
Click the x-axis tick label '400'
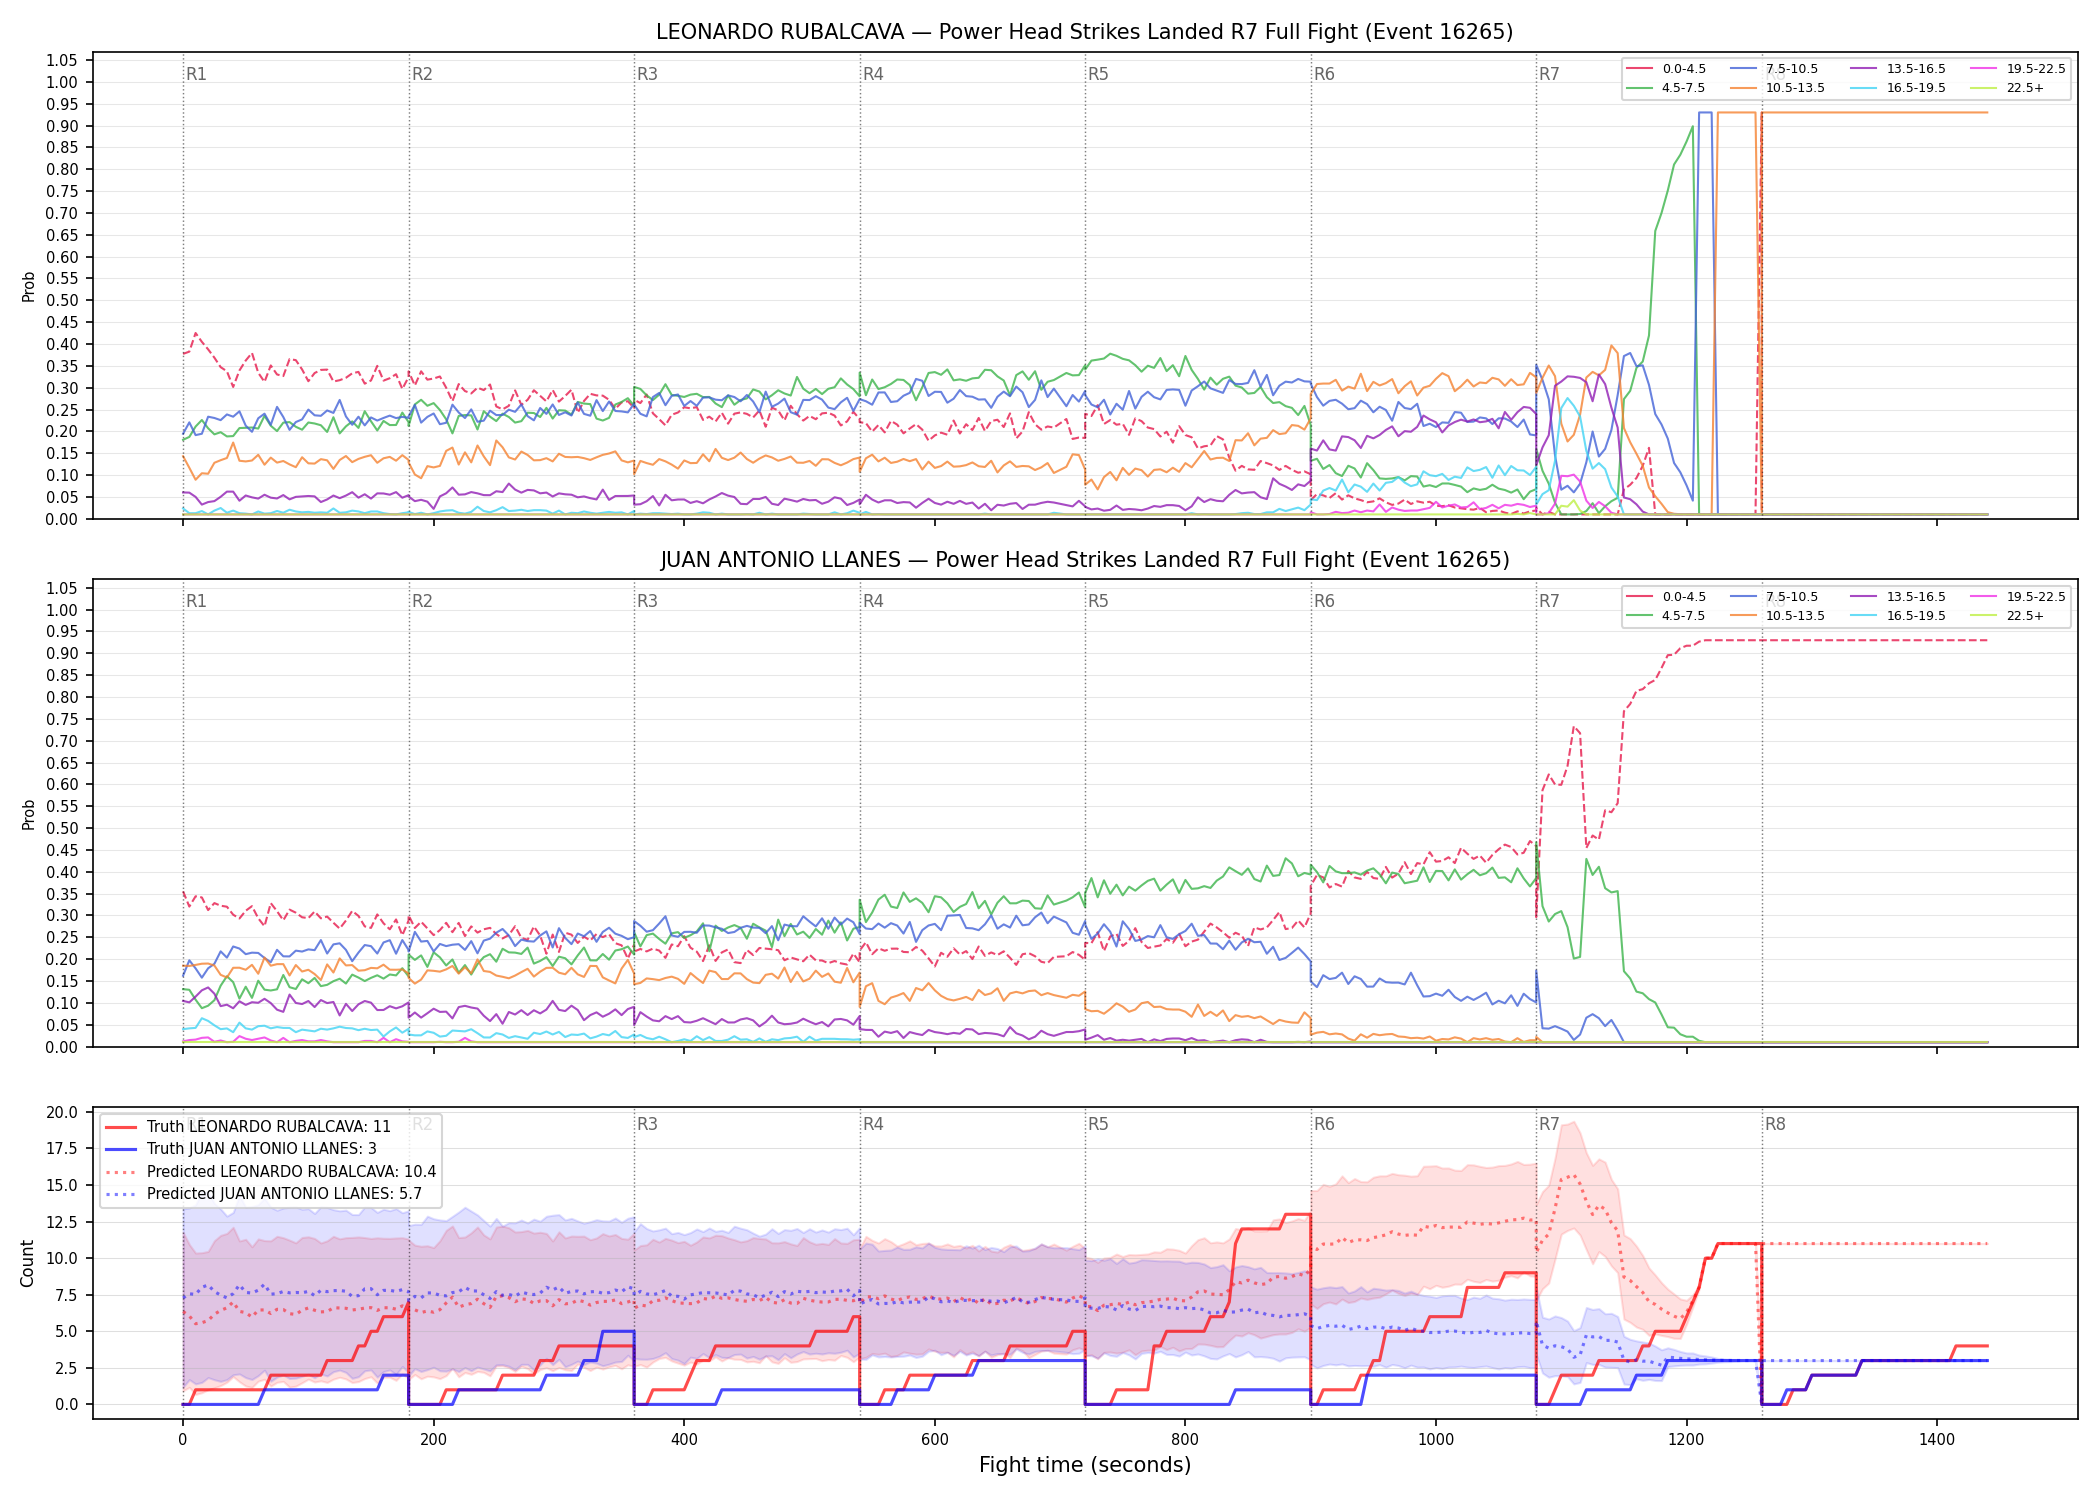[684, 1440]
